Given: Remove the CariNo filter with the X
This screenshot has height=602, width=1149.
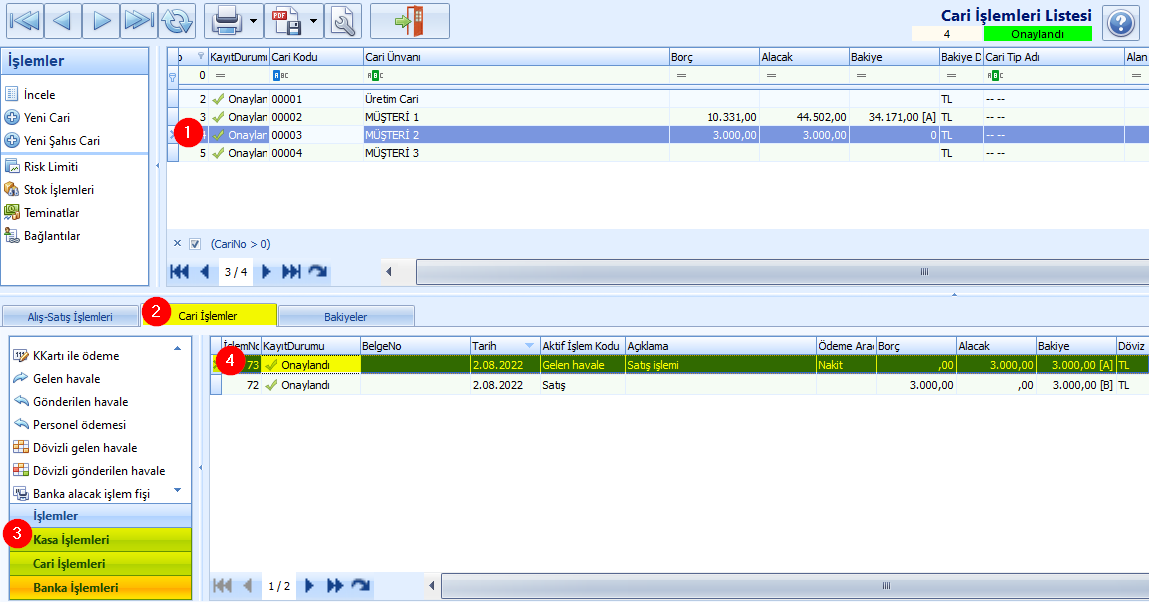Looking at the screenshot, I should coord(177,243).
